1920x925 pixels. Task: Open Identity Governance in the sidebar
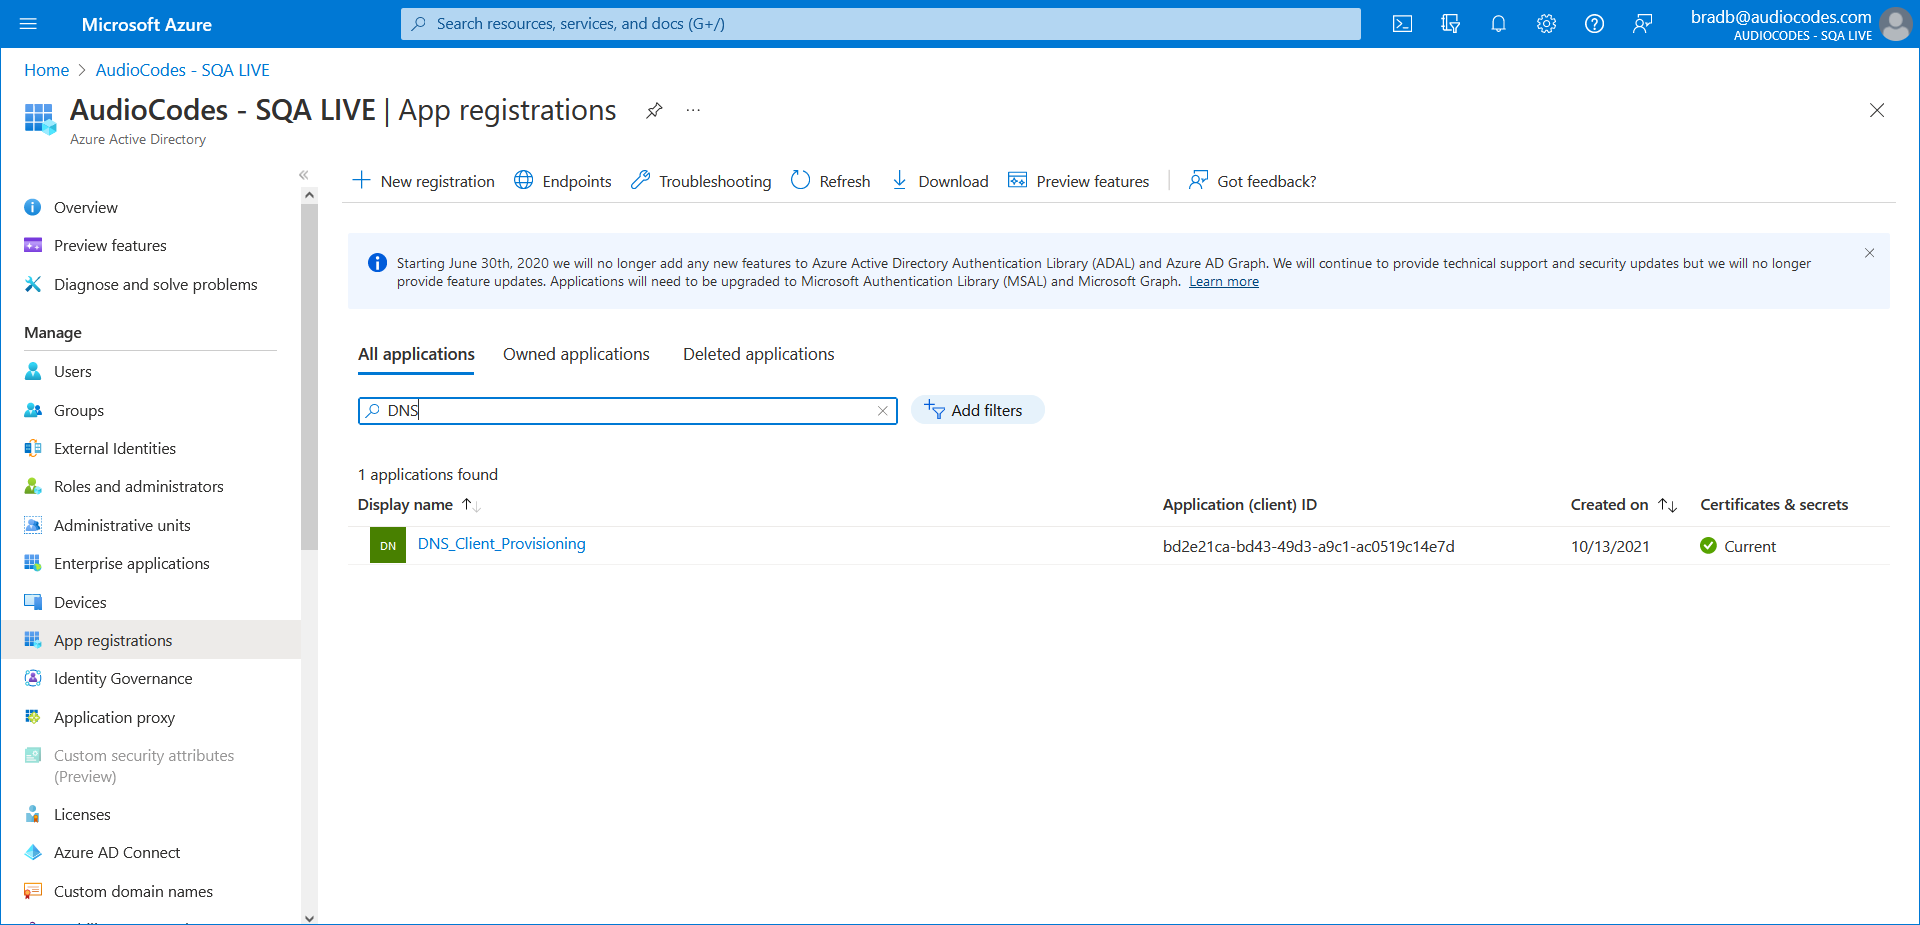click(x=123, y=678)
